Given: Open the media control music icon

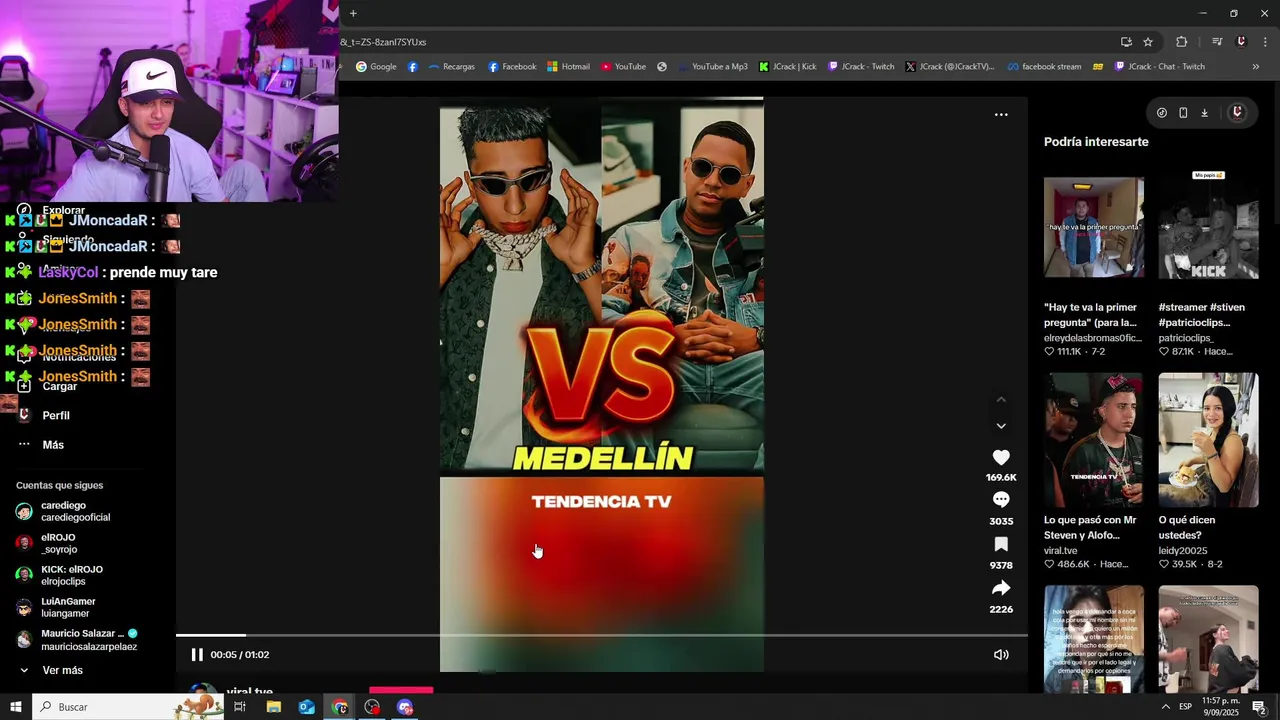Looking at the screenshot, I should [x=1217, y=42].
